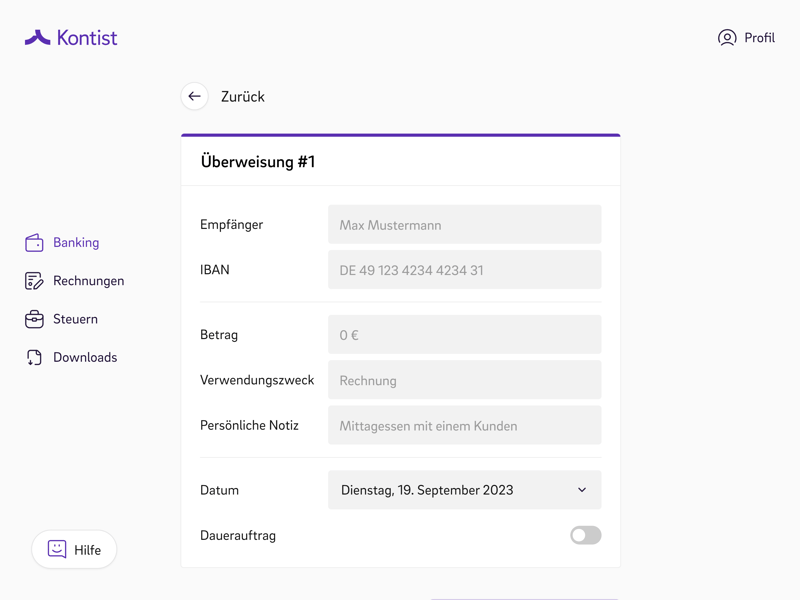Image resolution: width=800 pixels, height=600 pixels.
Task: Open the Downloads file icon
Action: (34, 357)
